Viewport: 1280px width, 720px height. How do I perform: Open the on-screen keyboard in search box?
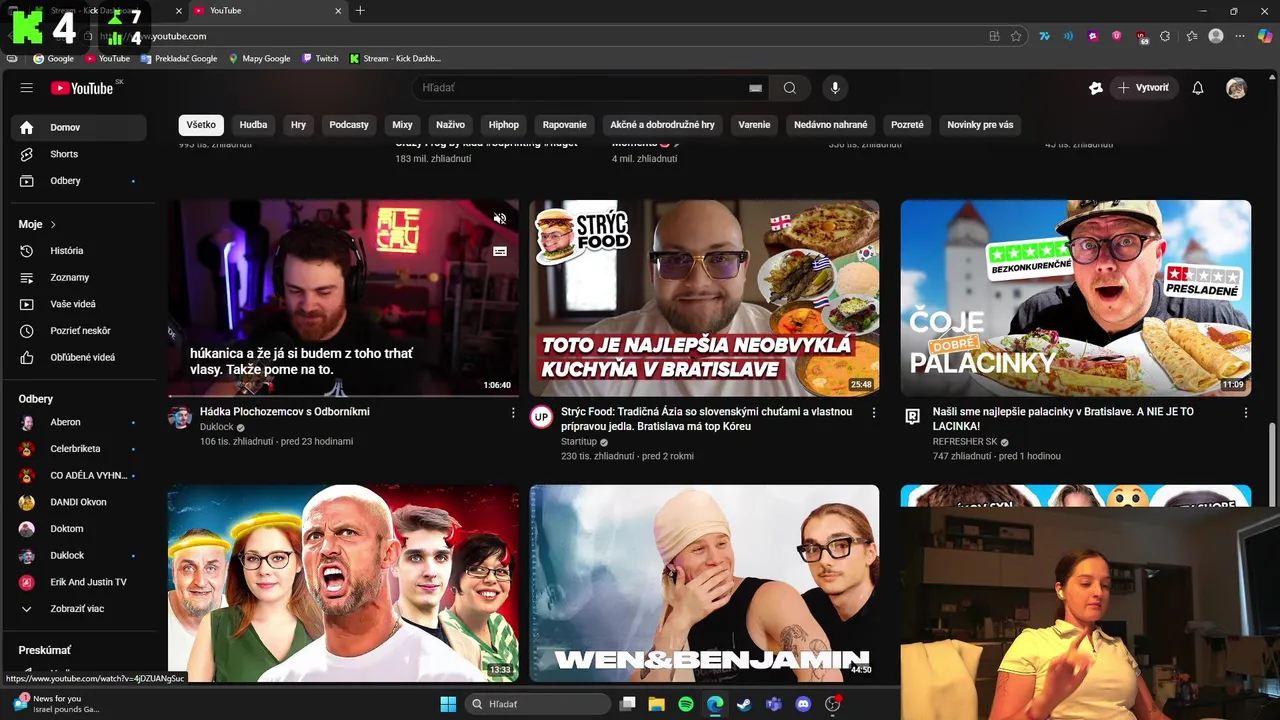coord(756,88)
